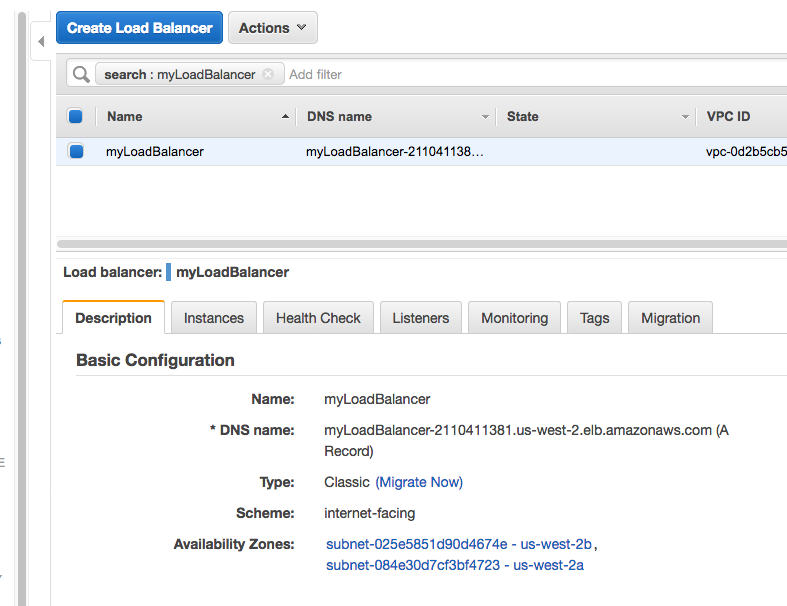This screenshot has width=787, height=606.
Task: Open subnet-084e30d7cf3bf4723 us-west-2a link
Action: [x=455, y=565]
